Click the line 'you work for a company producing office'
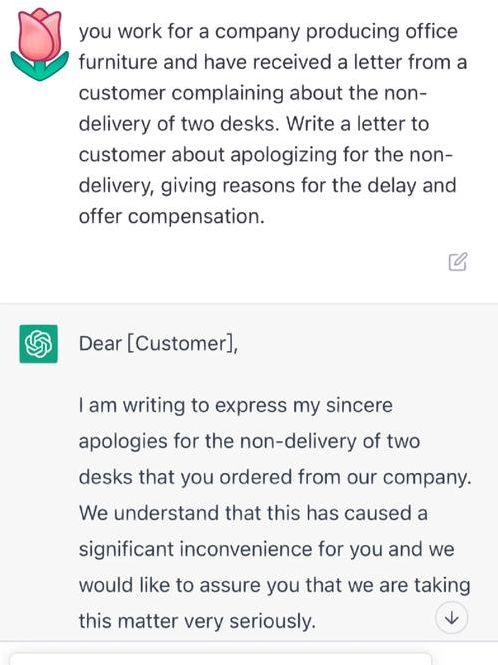 268,32
